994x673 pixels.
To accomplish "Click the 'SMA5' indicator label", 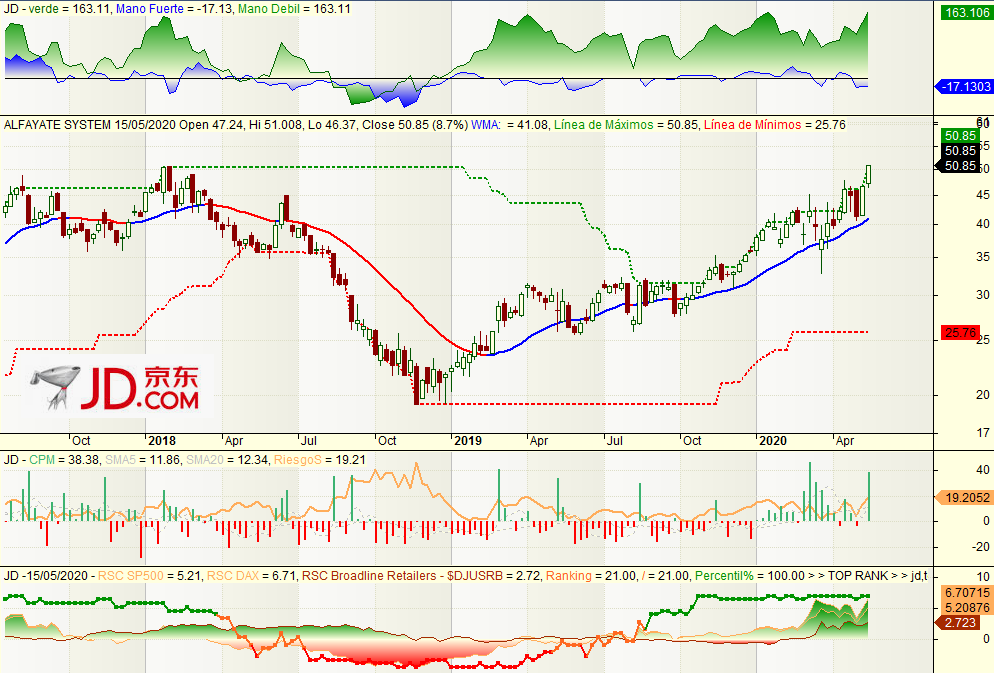I will pos(120,459).
